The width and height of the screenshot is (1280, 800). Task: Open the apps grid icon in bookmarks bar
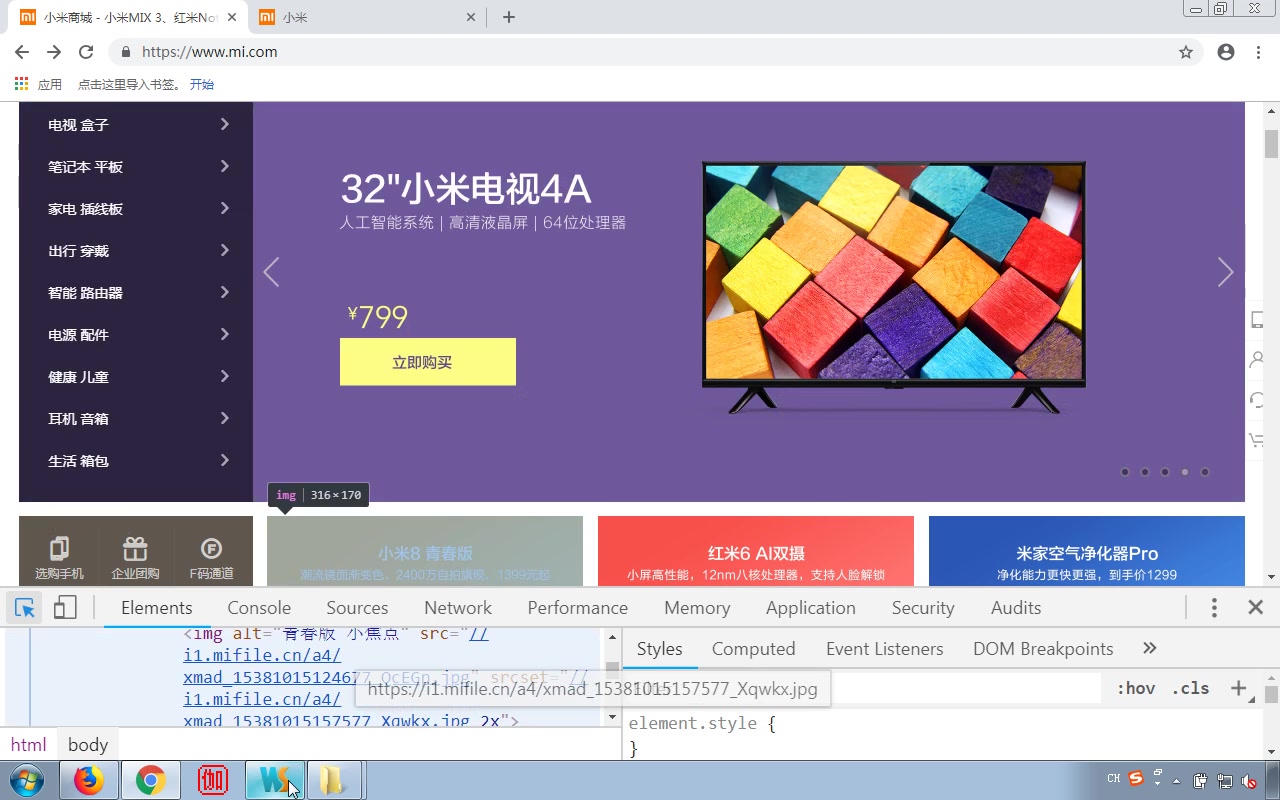[x=22, y=84]
